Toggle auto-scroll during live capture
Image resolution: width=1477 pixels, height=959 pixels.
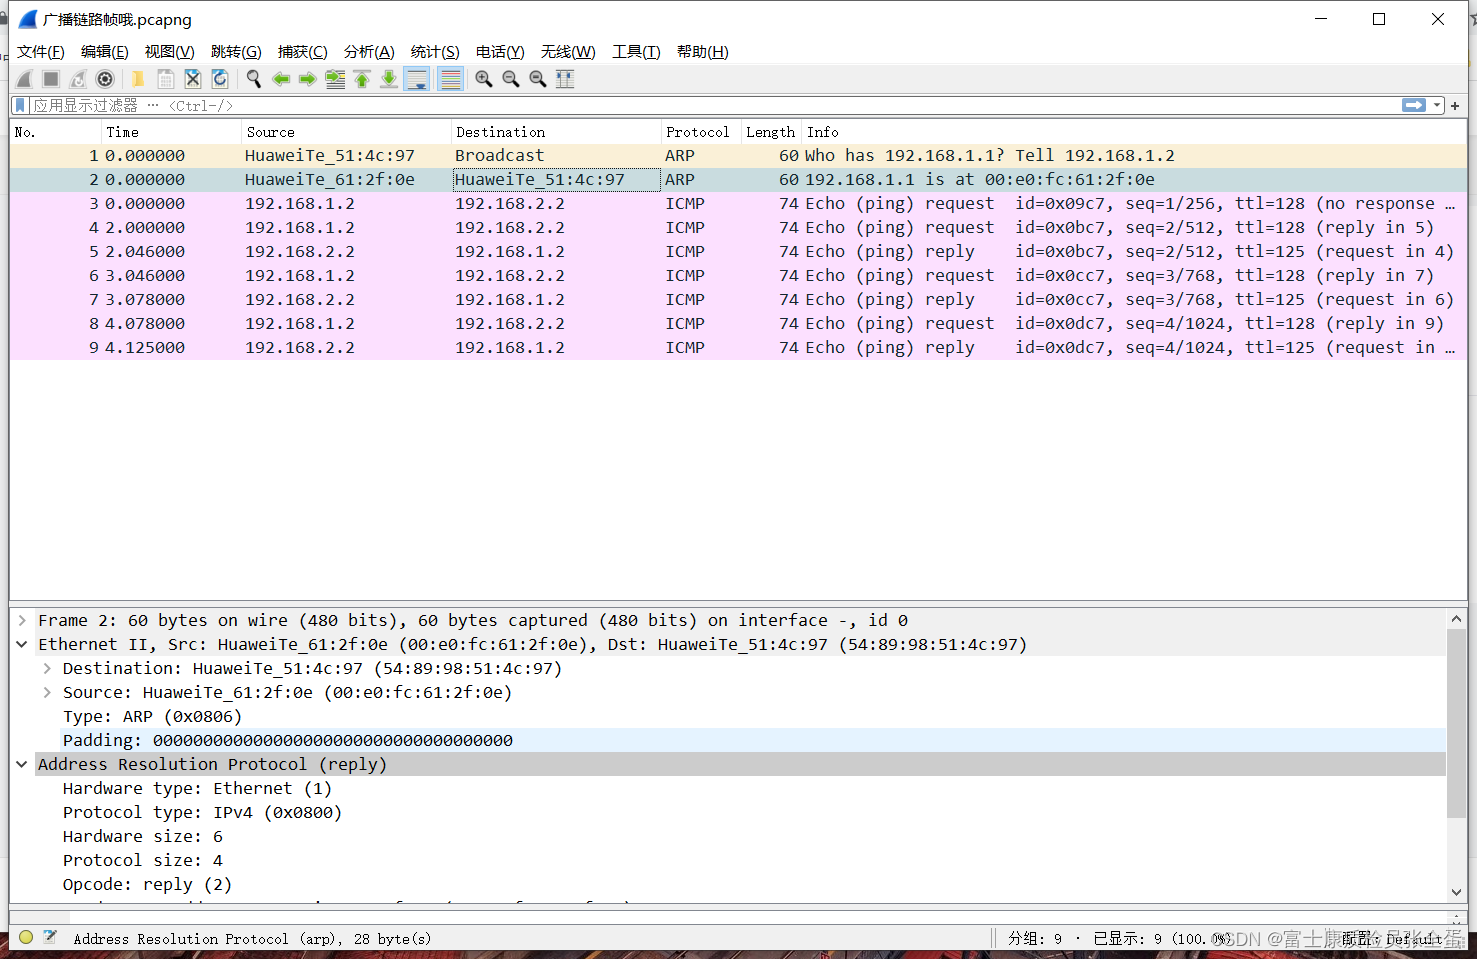tap(418, 79)
